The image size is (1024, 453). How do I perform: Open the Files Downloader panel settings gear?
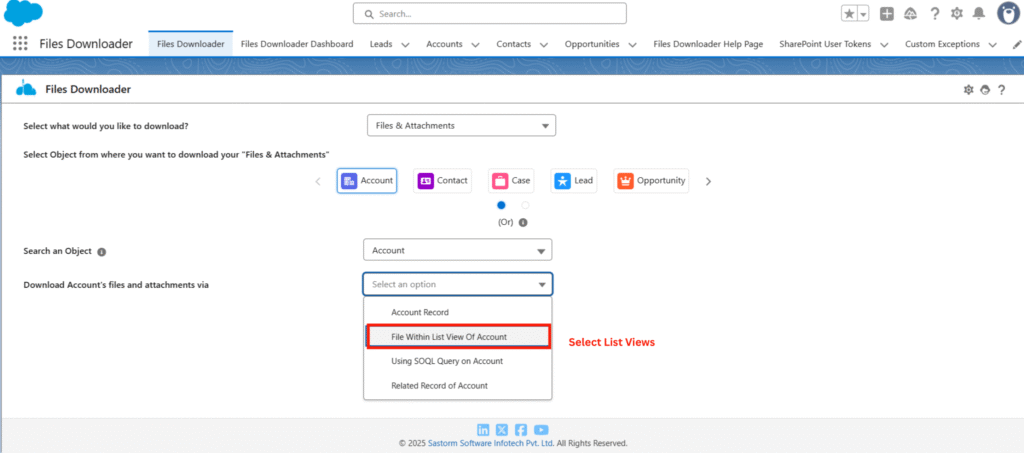[968, 89]
